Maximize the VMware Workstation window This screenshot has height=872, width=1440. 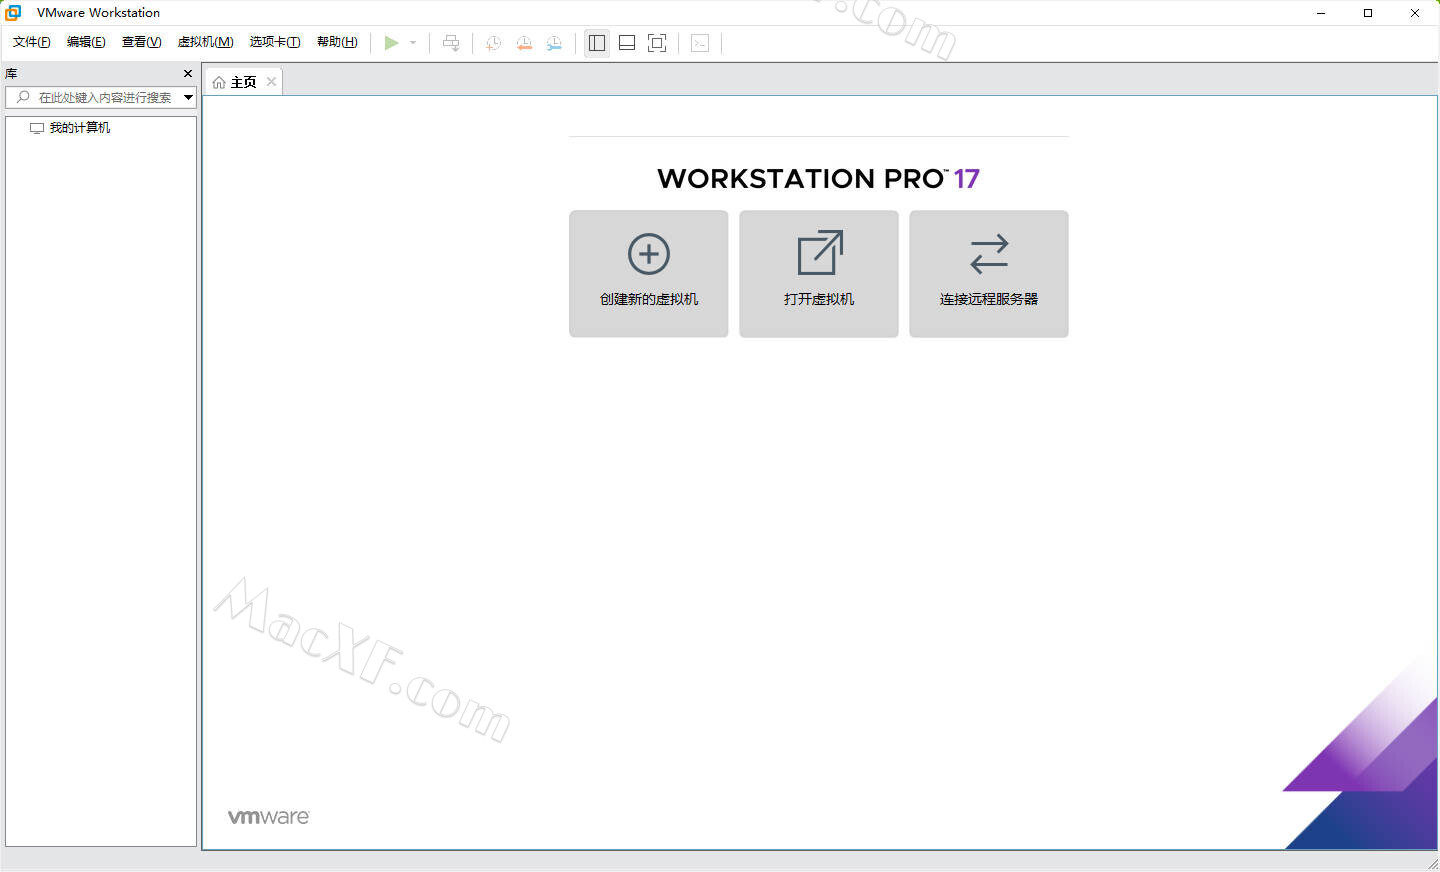pos(1368,13)
